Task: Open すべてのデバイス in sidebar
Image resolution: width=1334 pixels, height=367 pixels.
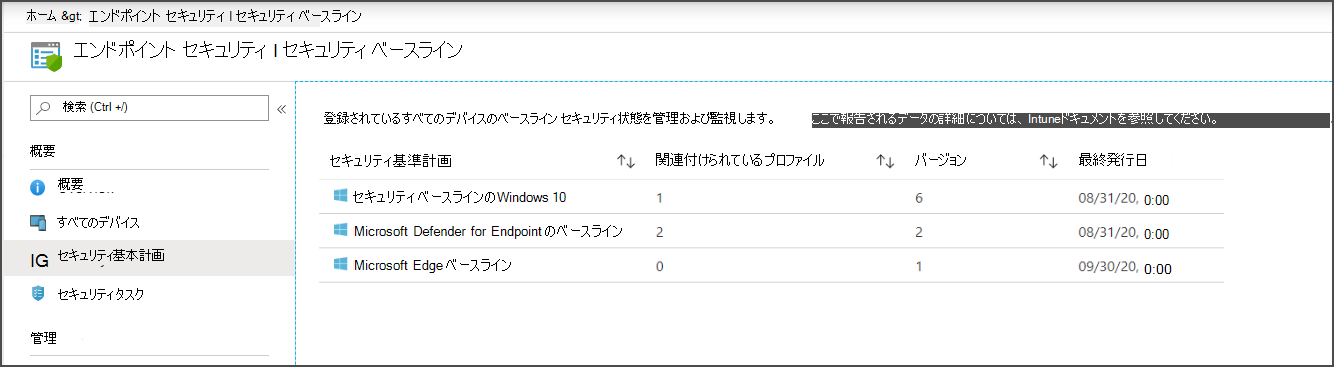Action: (x=98, y=222)
